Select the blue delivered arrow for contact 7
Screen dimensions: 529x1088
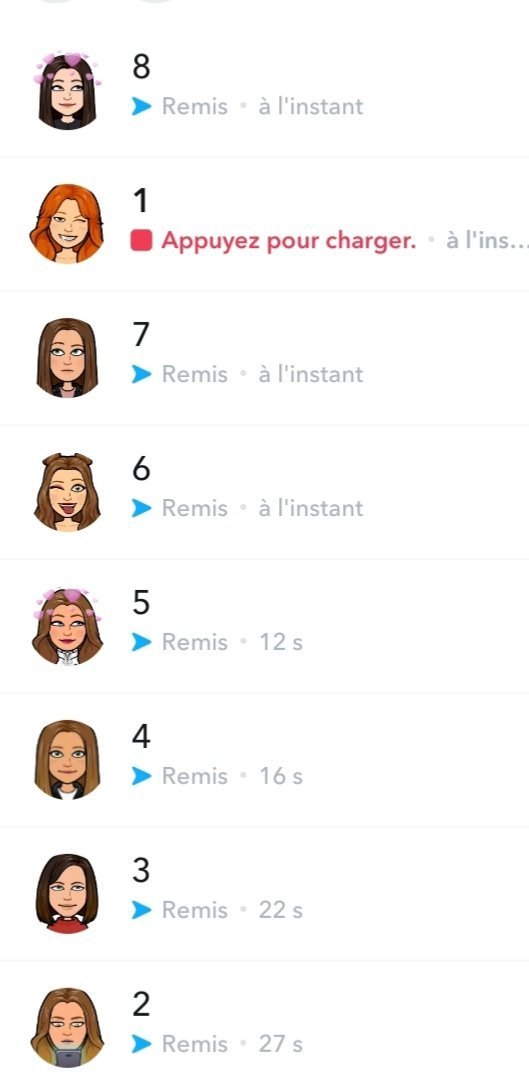tap(142, 375)
